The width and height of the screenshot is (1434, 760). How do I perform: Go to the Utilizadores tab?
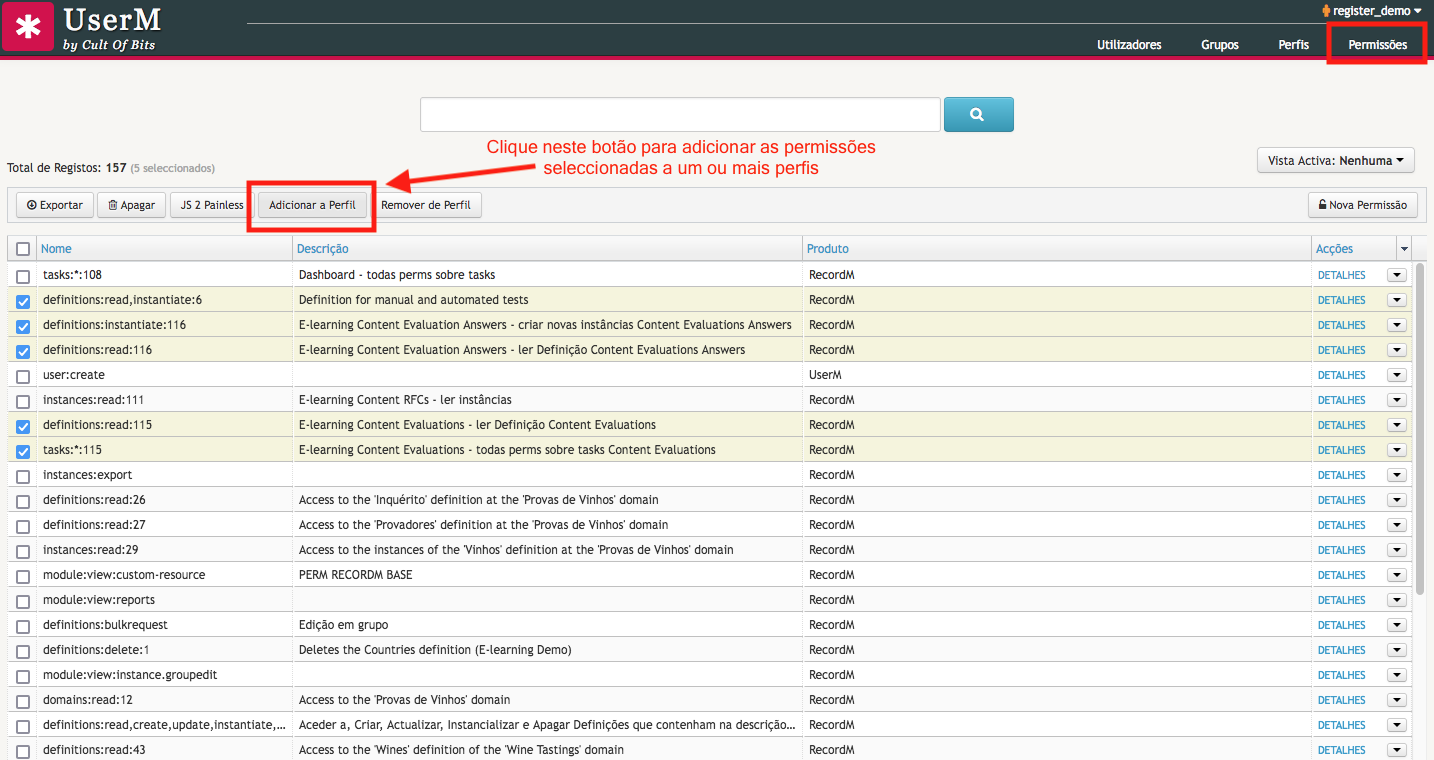pos(1129,45)
